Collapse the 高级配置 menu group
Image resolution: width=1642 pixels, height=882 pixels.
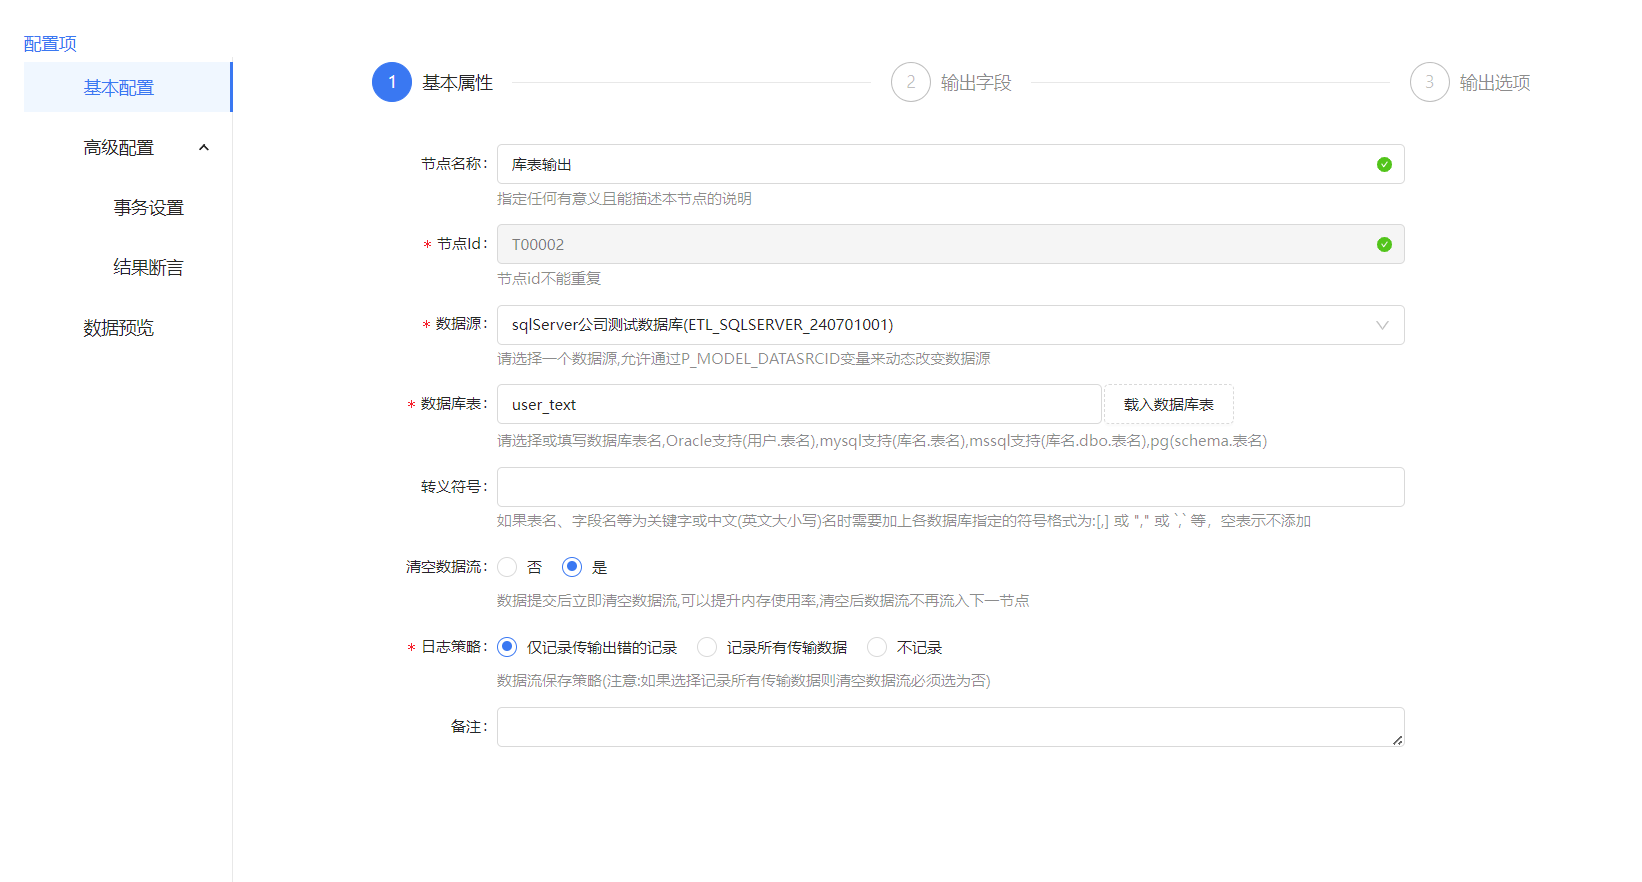pyautogui.click(x=204, y=148)
